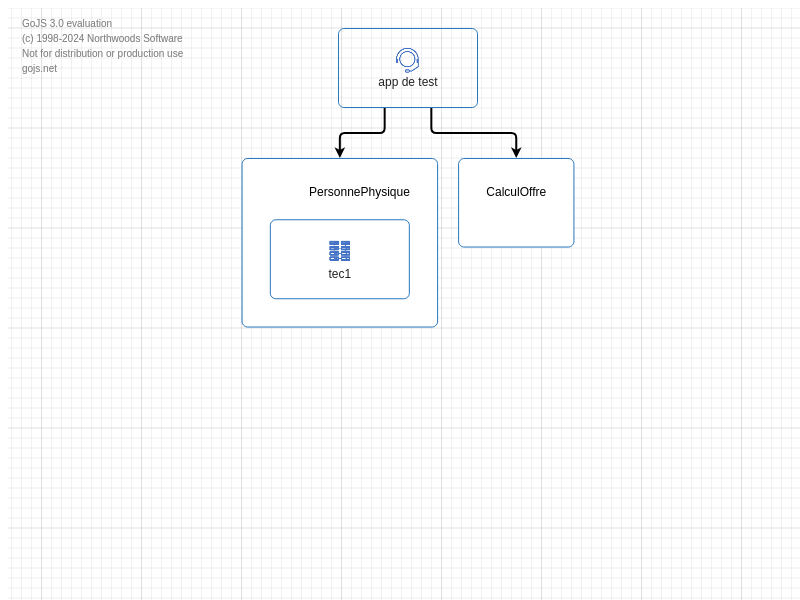
Task: Select the CalculOffre node label
Action: click(516, 192)
